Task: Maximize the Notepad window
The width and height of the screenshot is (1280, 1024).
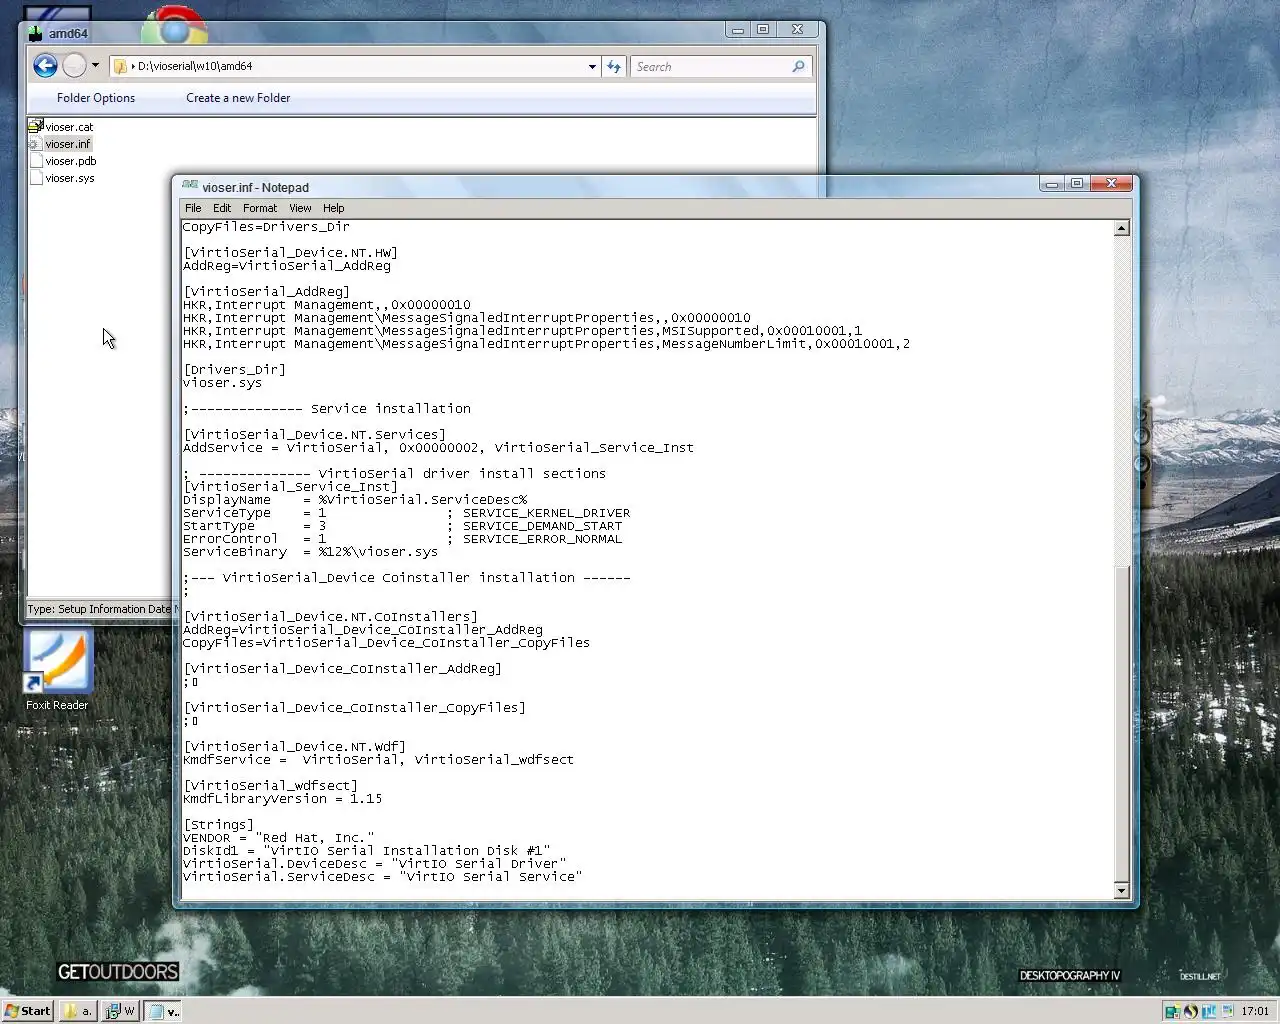Action: (x=1077, y=184)
